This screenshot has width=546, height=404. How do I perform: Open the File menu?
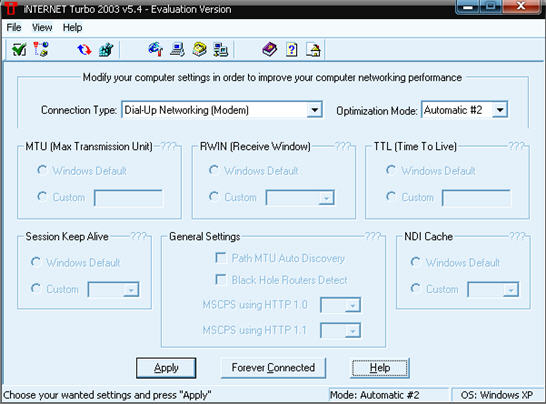pyautogui.click(x=14, y=27)
